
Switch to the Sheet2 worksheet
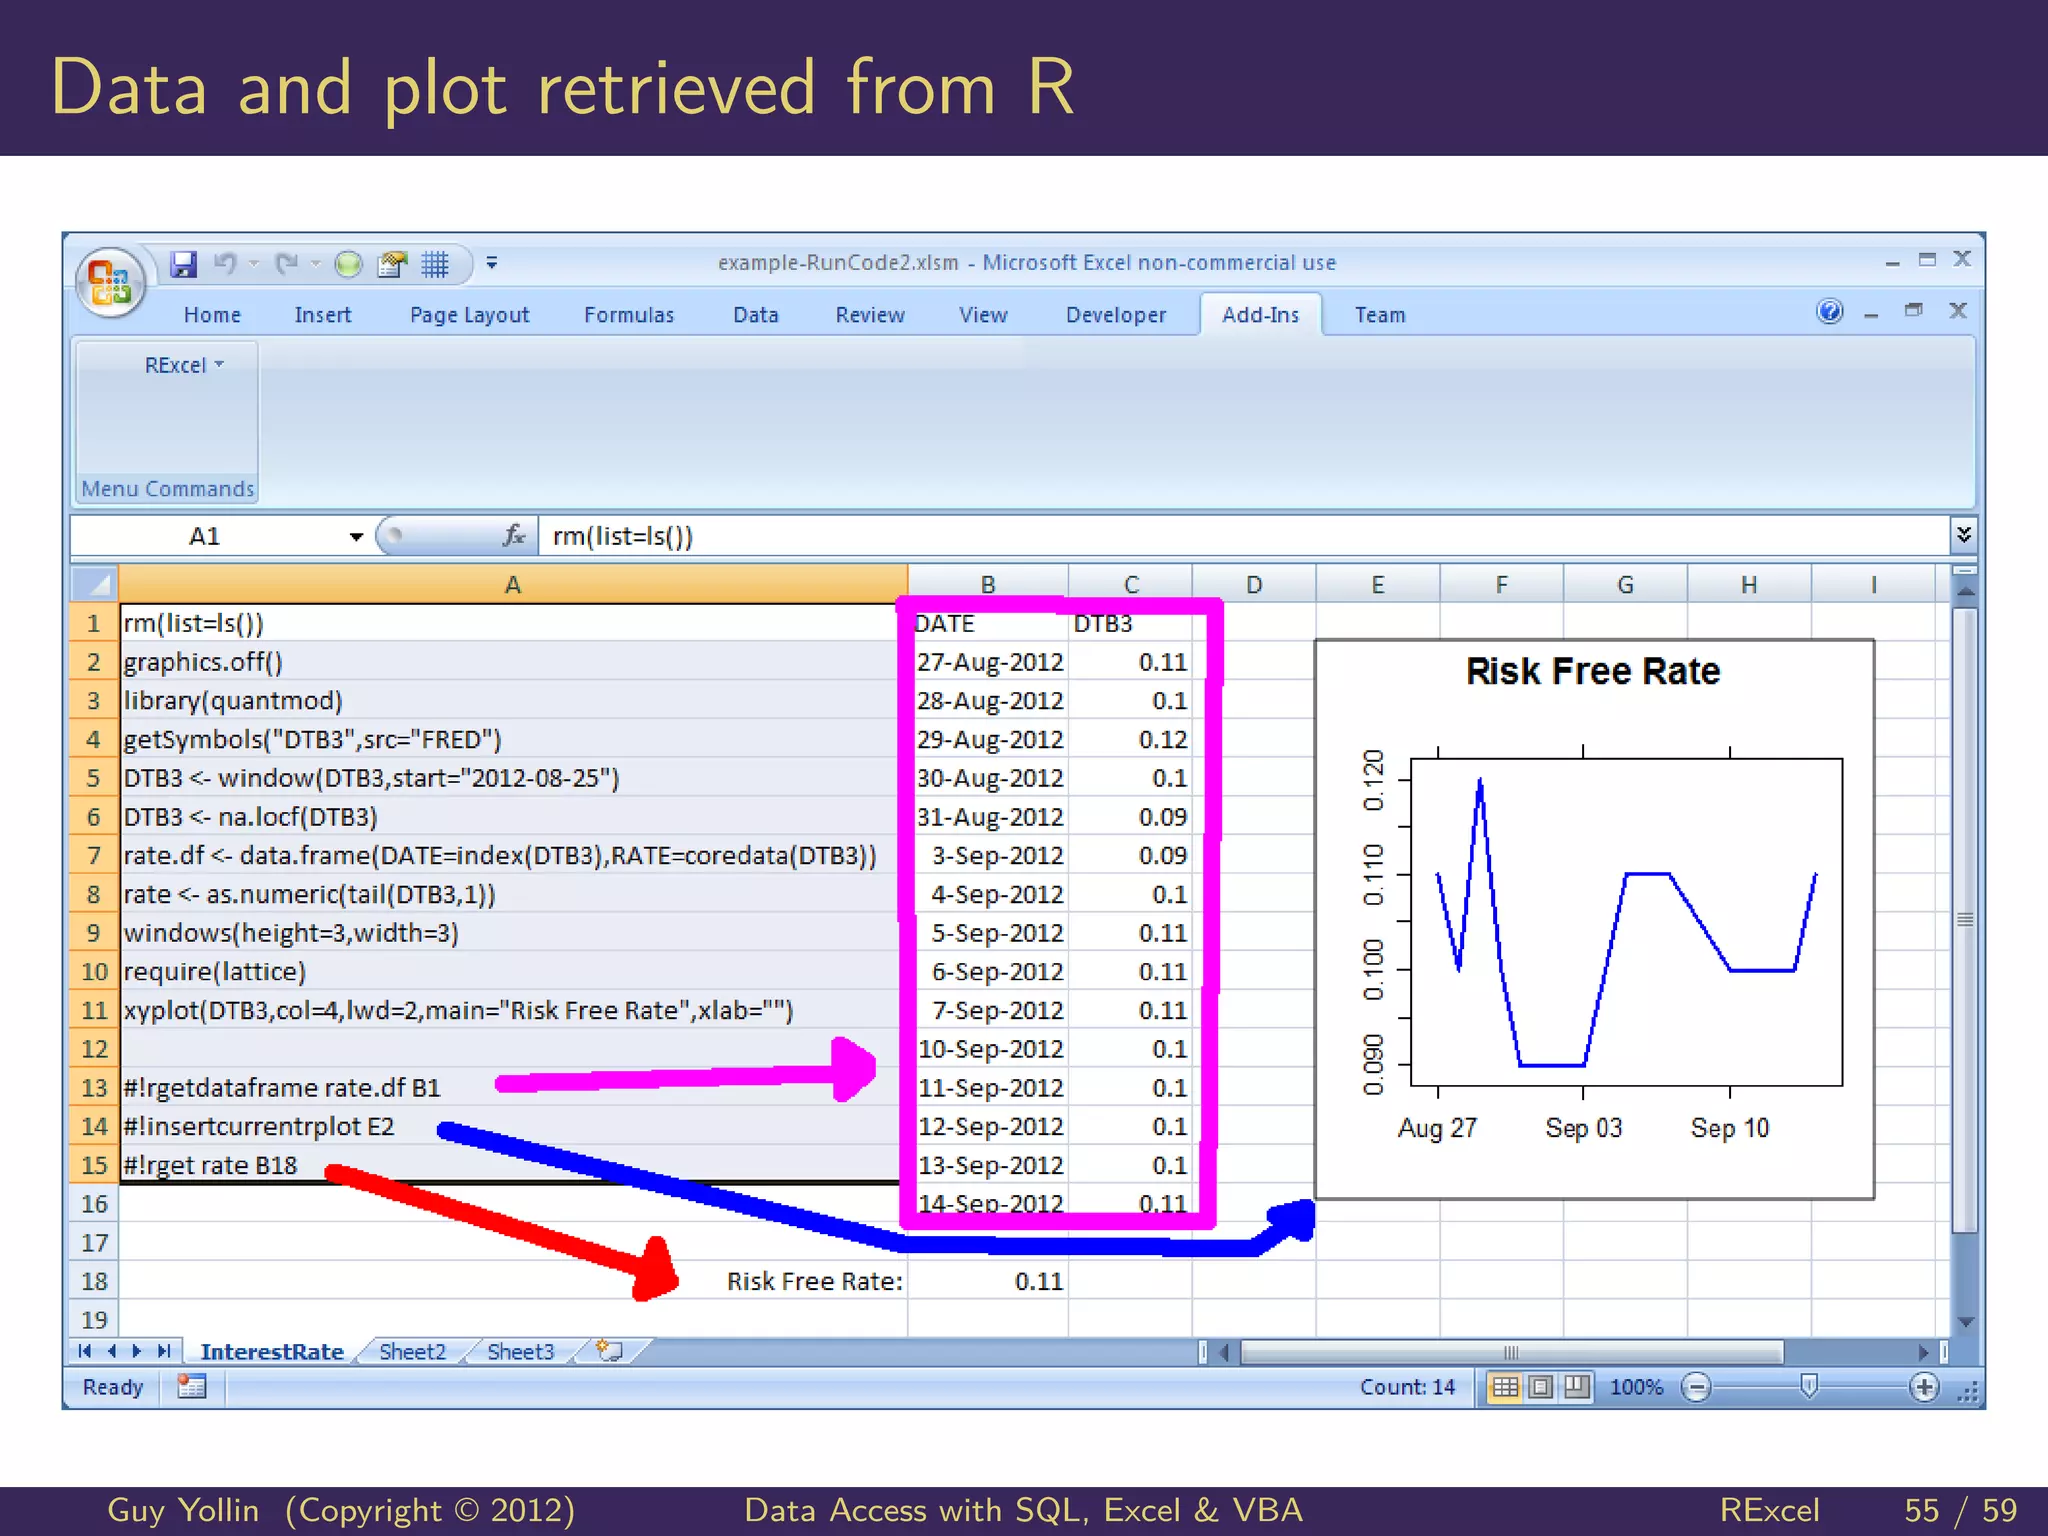pyautogui.click(x=412, y=1352)
